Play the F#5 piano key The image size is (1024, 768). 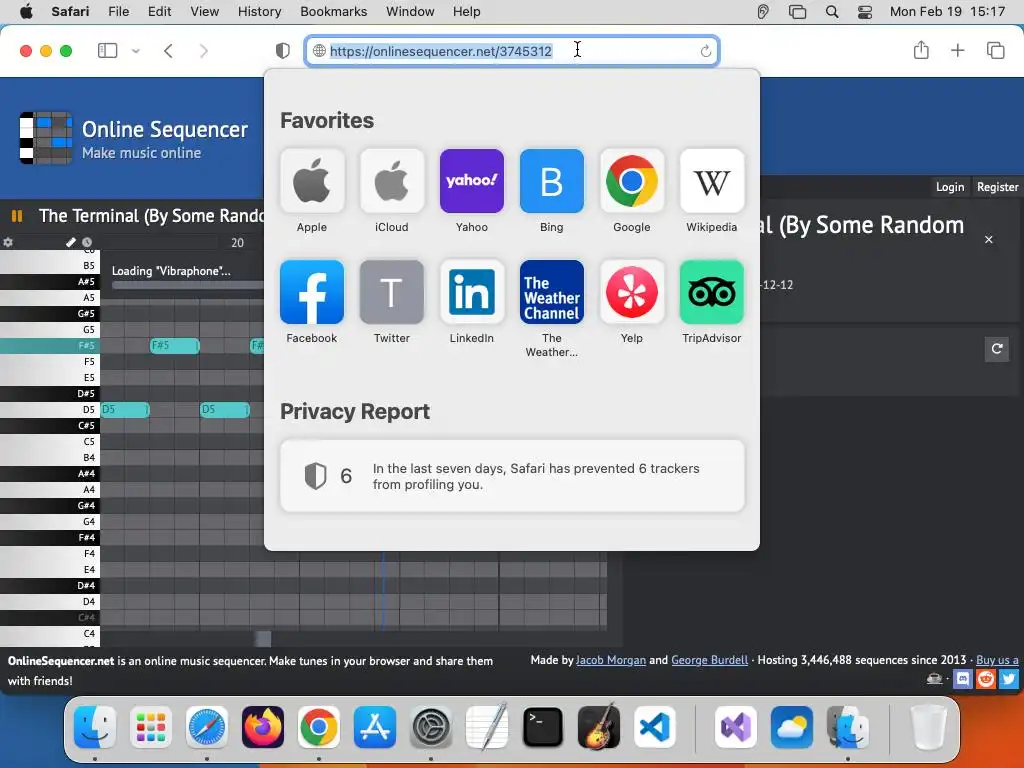(x=50, y=345)
